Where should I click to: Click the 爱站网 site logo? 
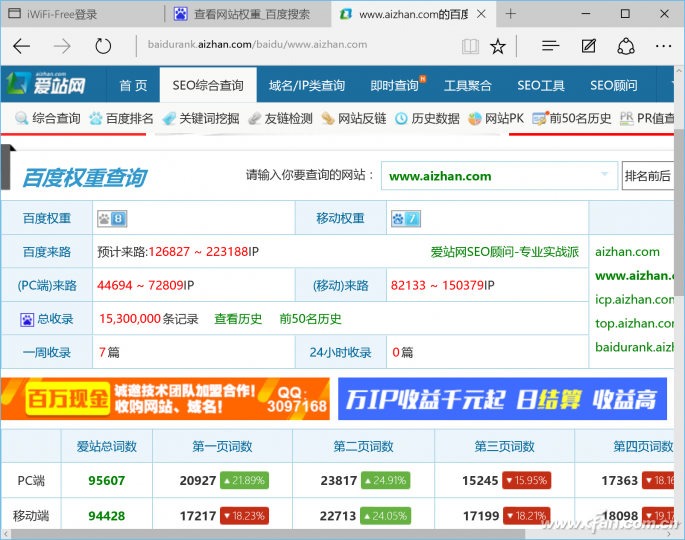click(46, 83)
